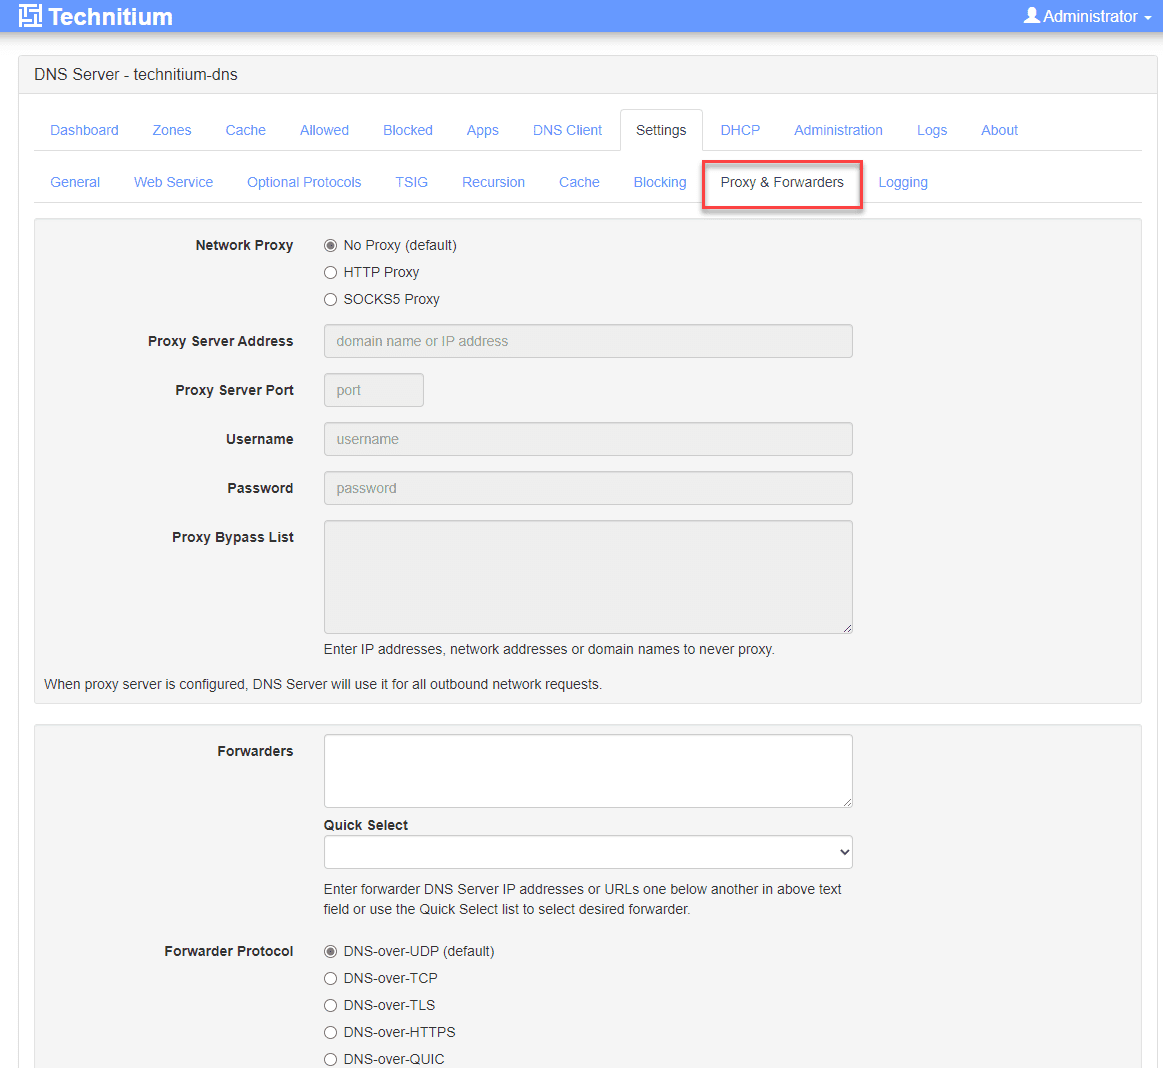
Task: Open the Logs tab
Action: [932, 131]
